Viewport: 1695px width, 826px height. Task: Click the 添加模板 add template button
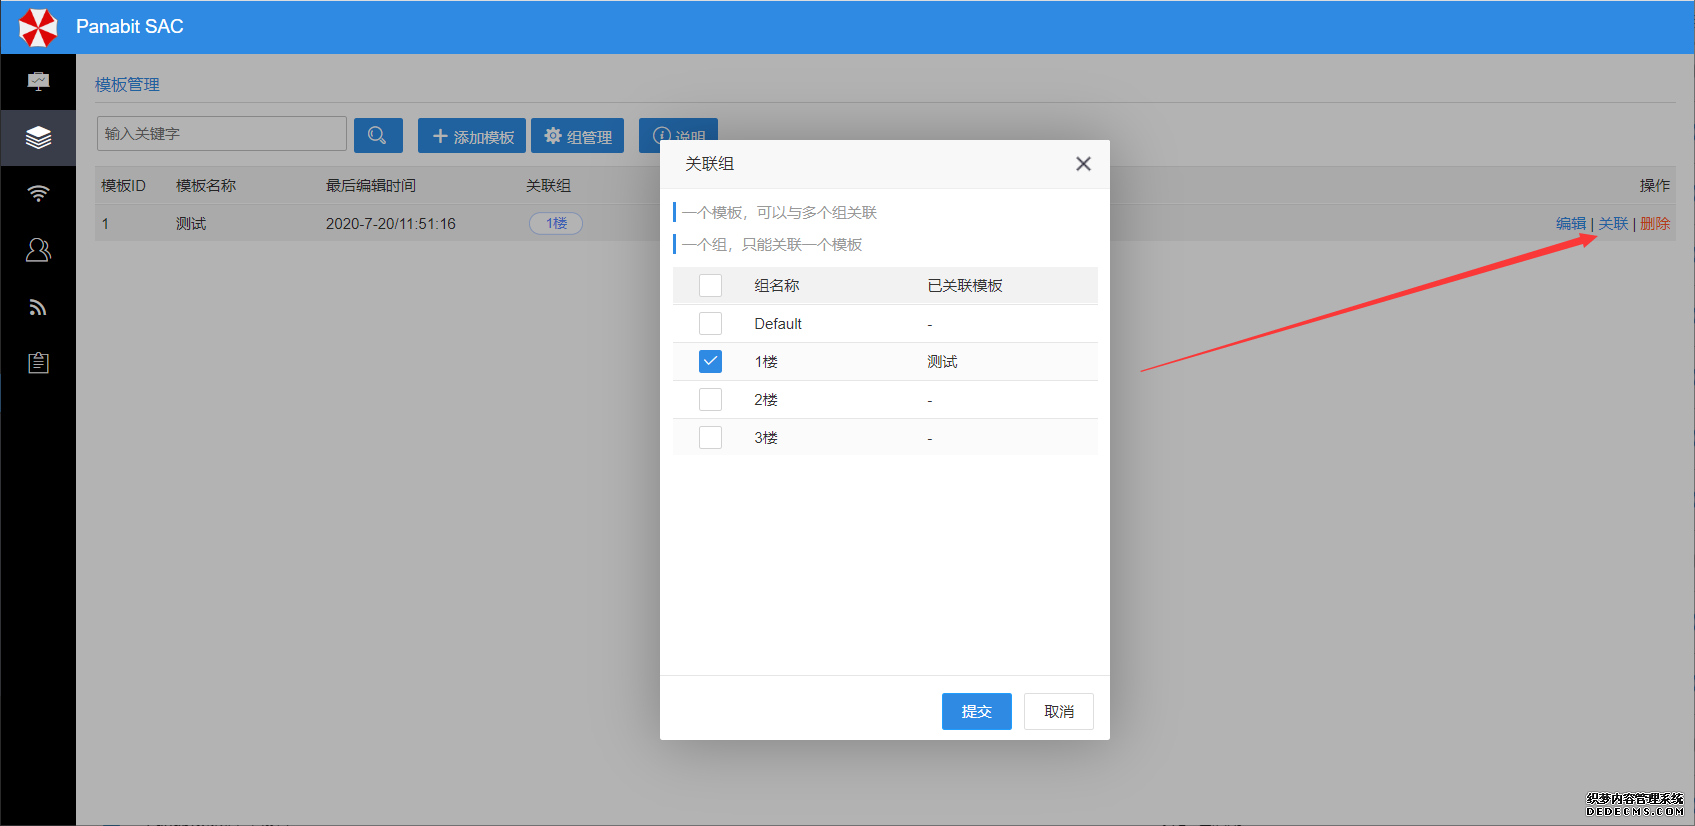[472, 136]
